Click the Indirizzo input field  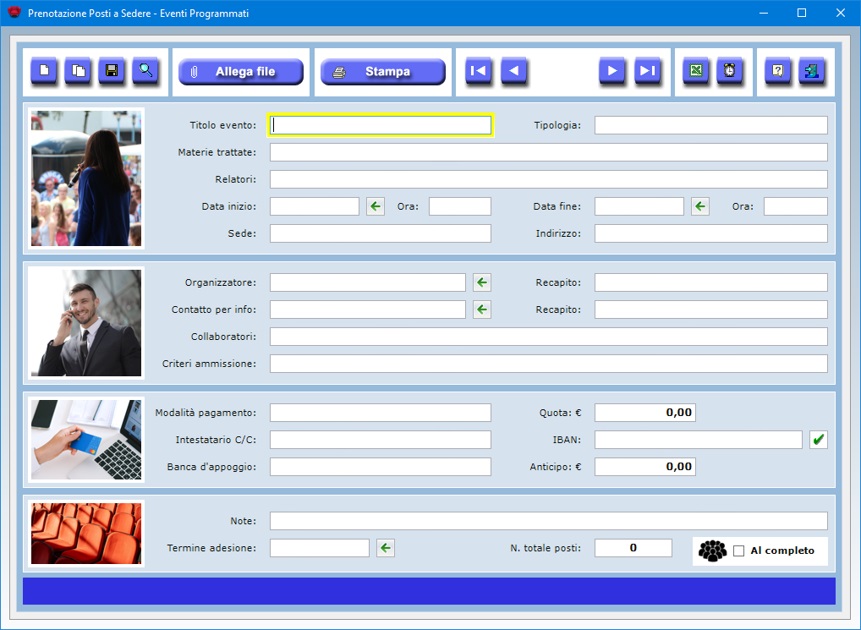tap(711, 233)
